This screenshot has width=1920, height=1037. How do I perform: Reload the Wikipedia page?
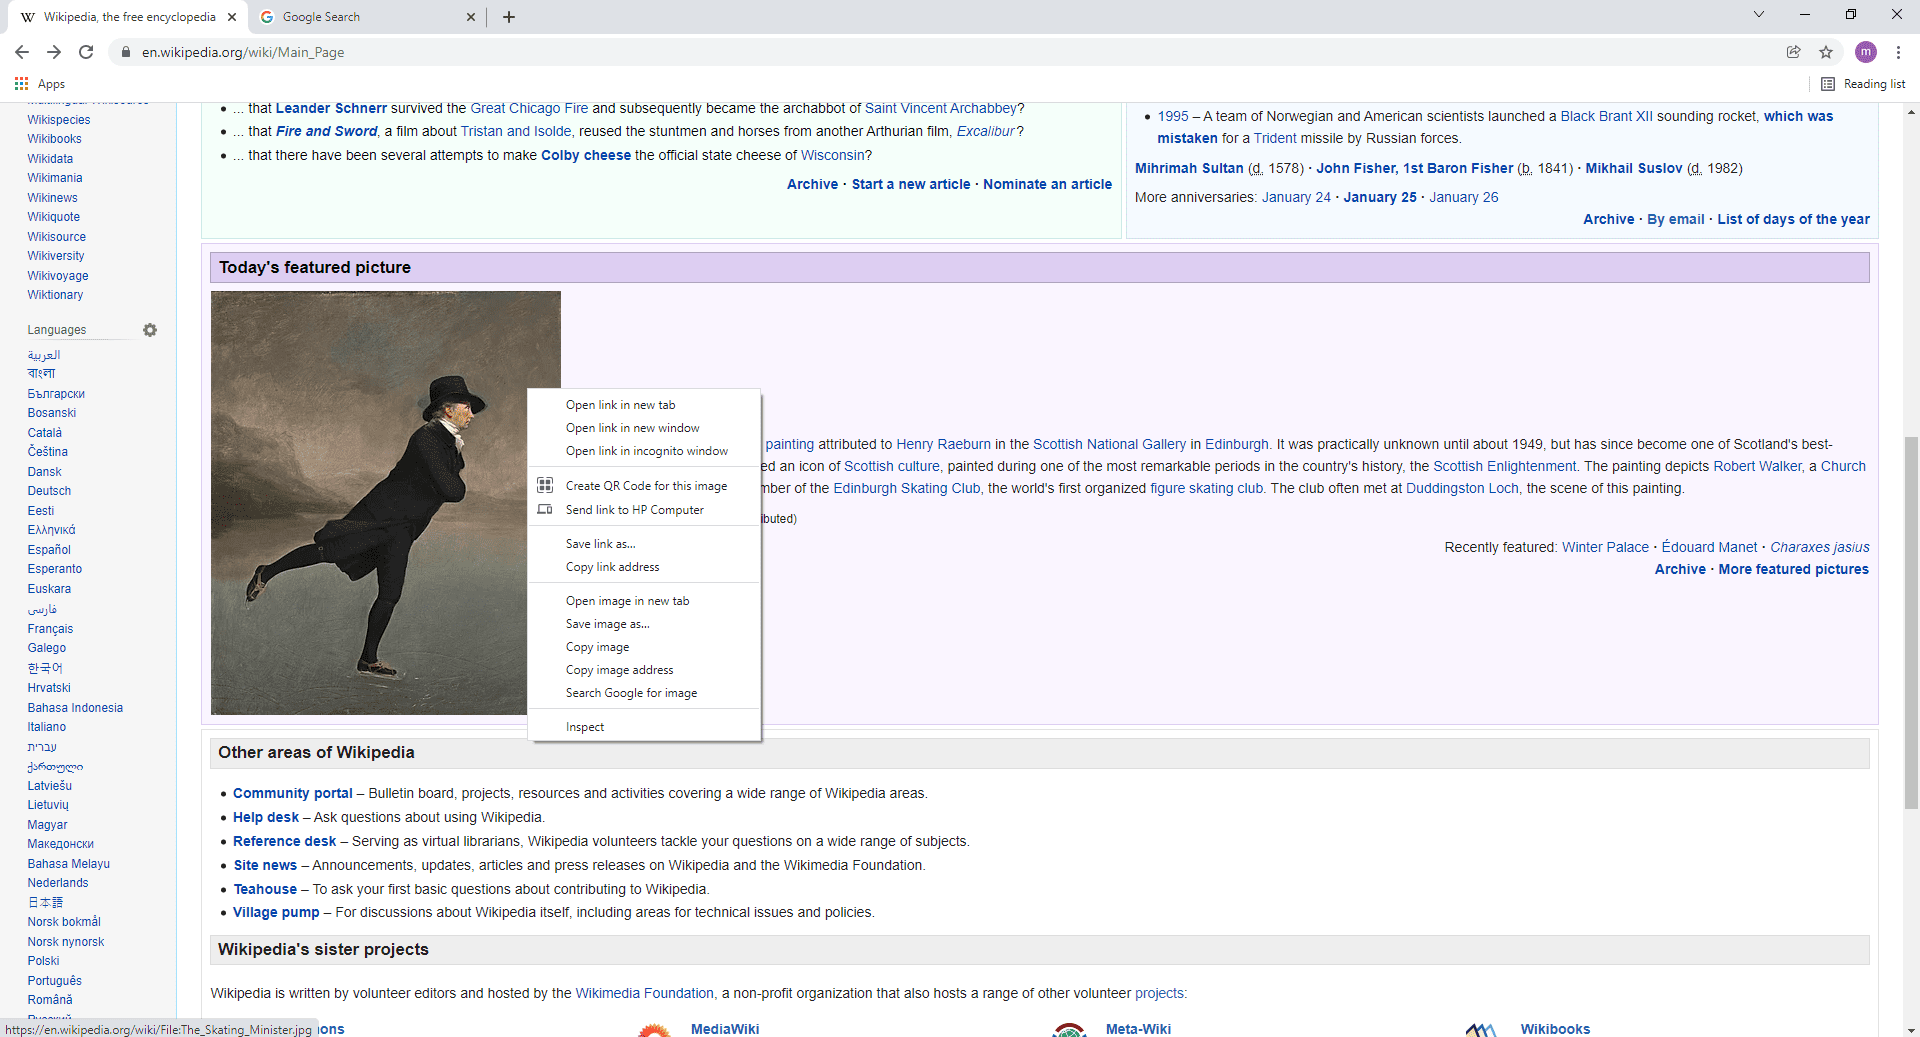[86, 52]
